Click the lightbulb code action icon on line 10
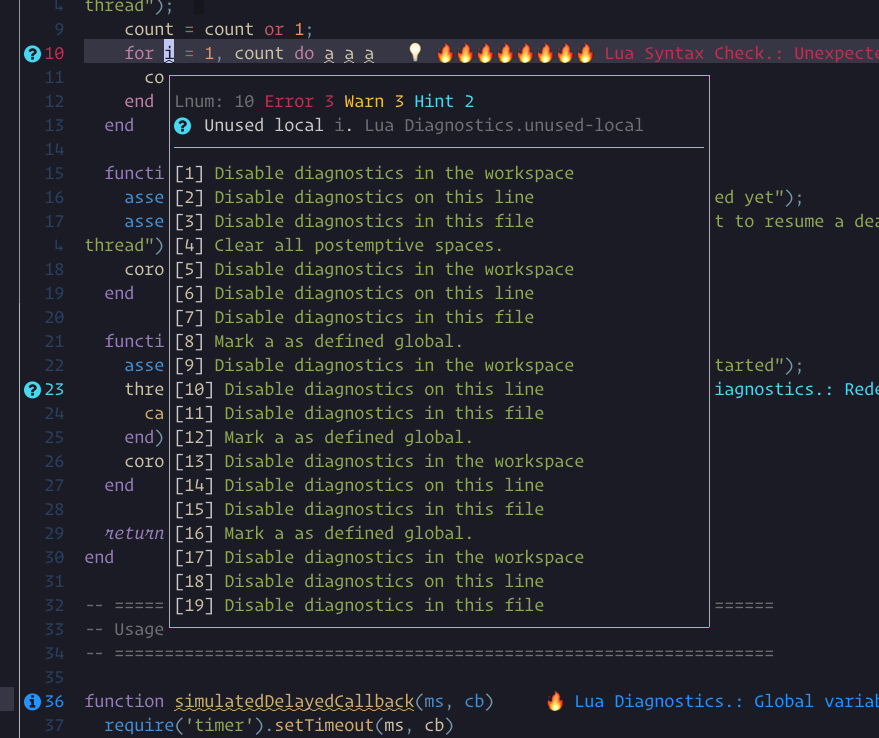879x738 pixels. point(415,53)
